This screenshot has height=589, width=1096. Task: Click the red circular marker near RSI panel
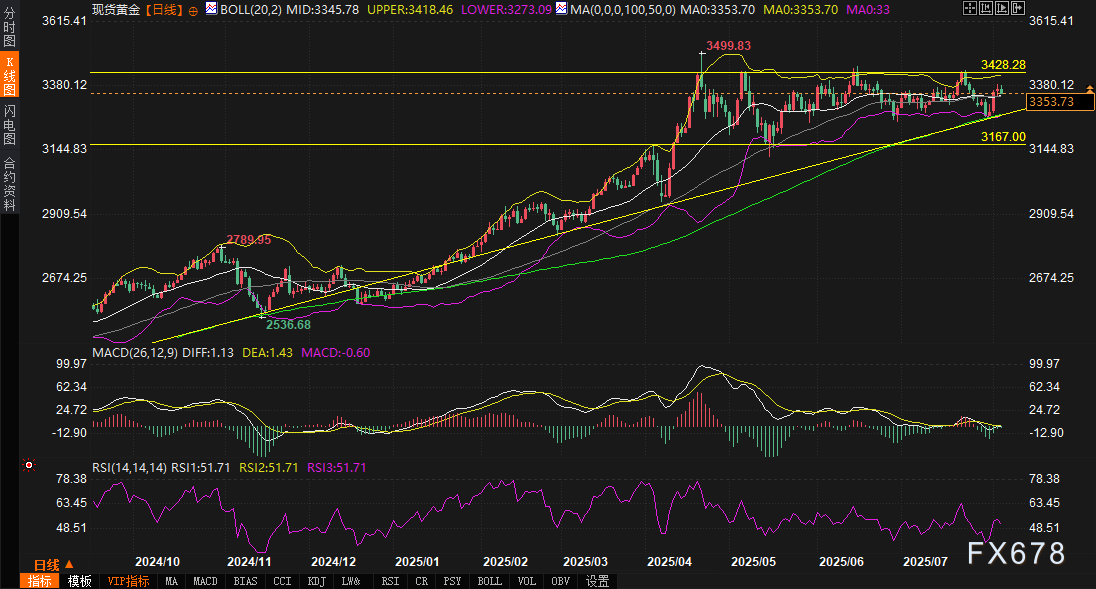tap(30, 465)
